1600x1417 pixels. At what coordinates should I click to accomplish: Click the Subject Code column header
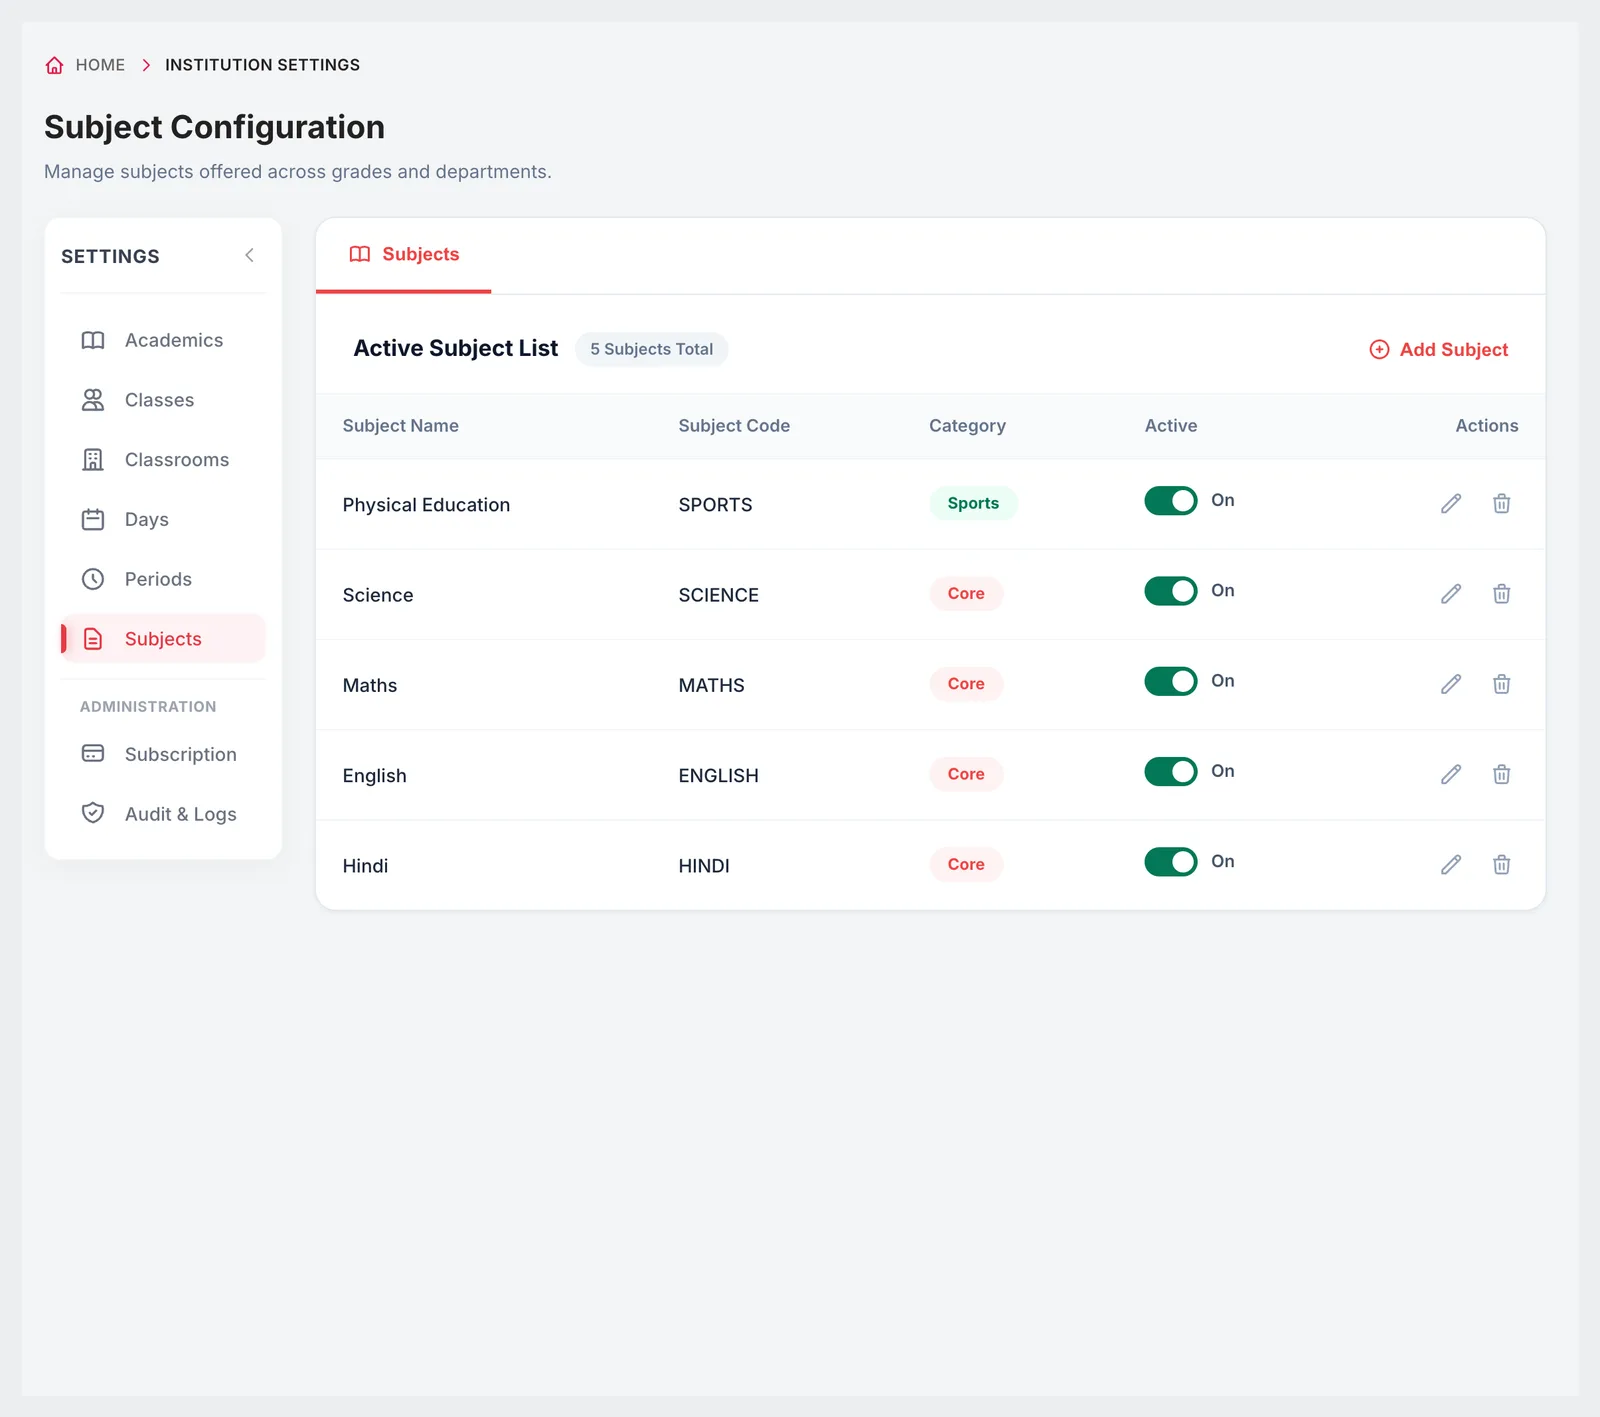click(734, 426)
